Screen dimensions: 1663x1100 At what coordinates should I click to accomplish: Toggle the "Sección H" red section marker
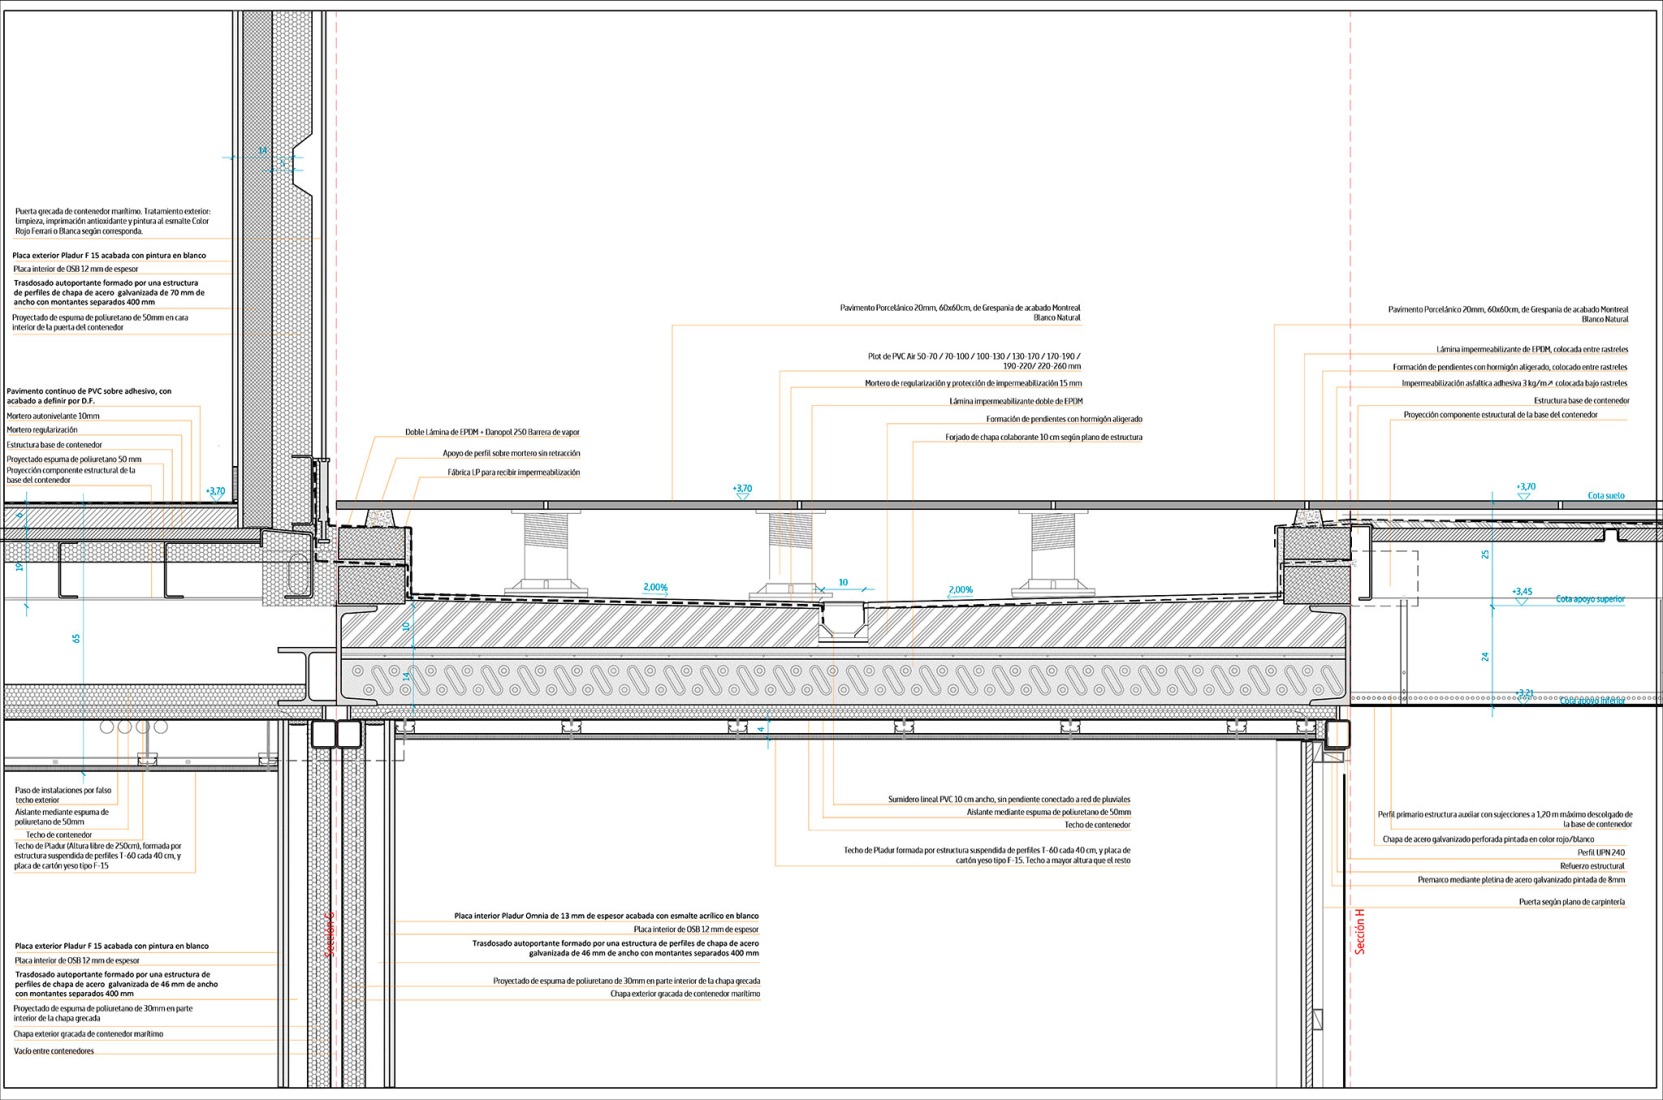(1358, 930)
